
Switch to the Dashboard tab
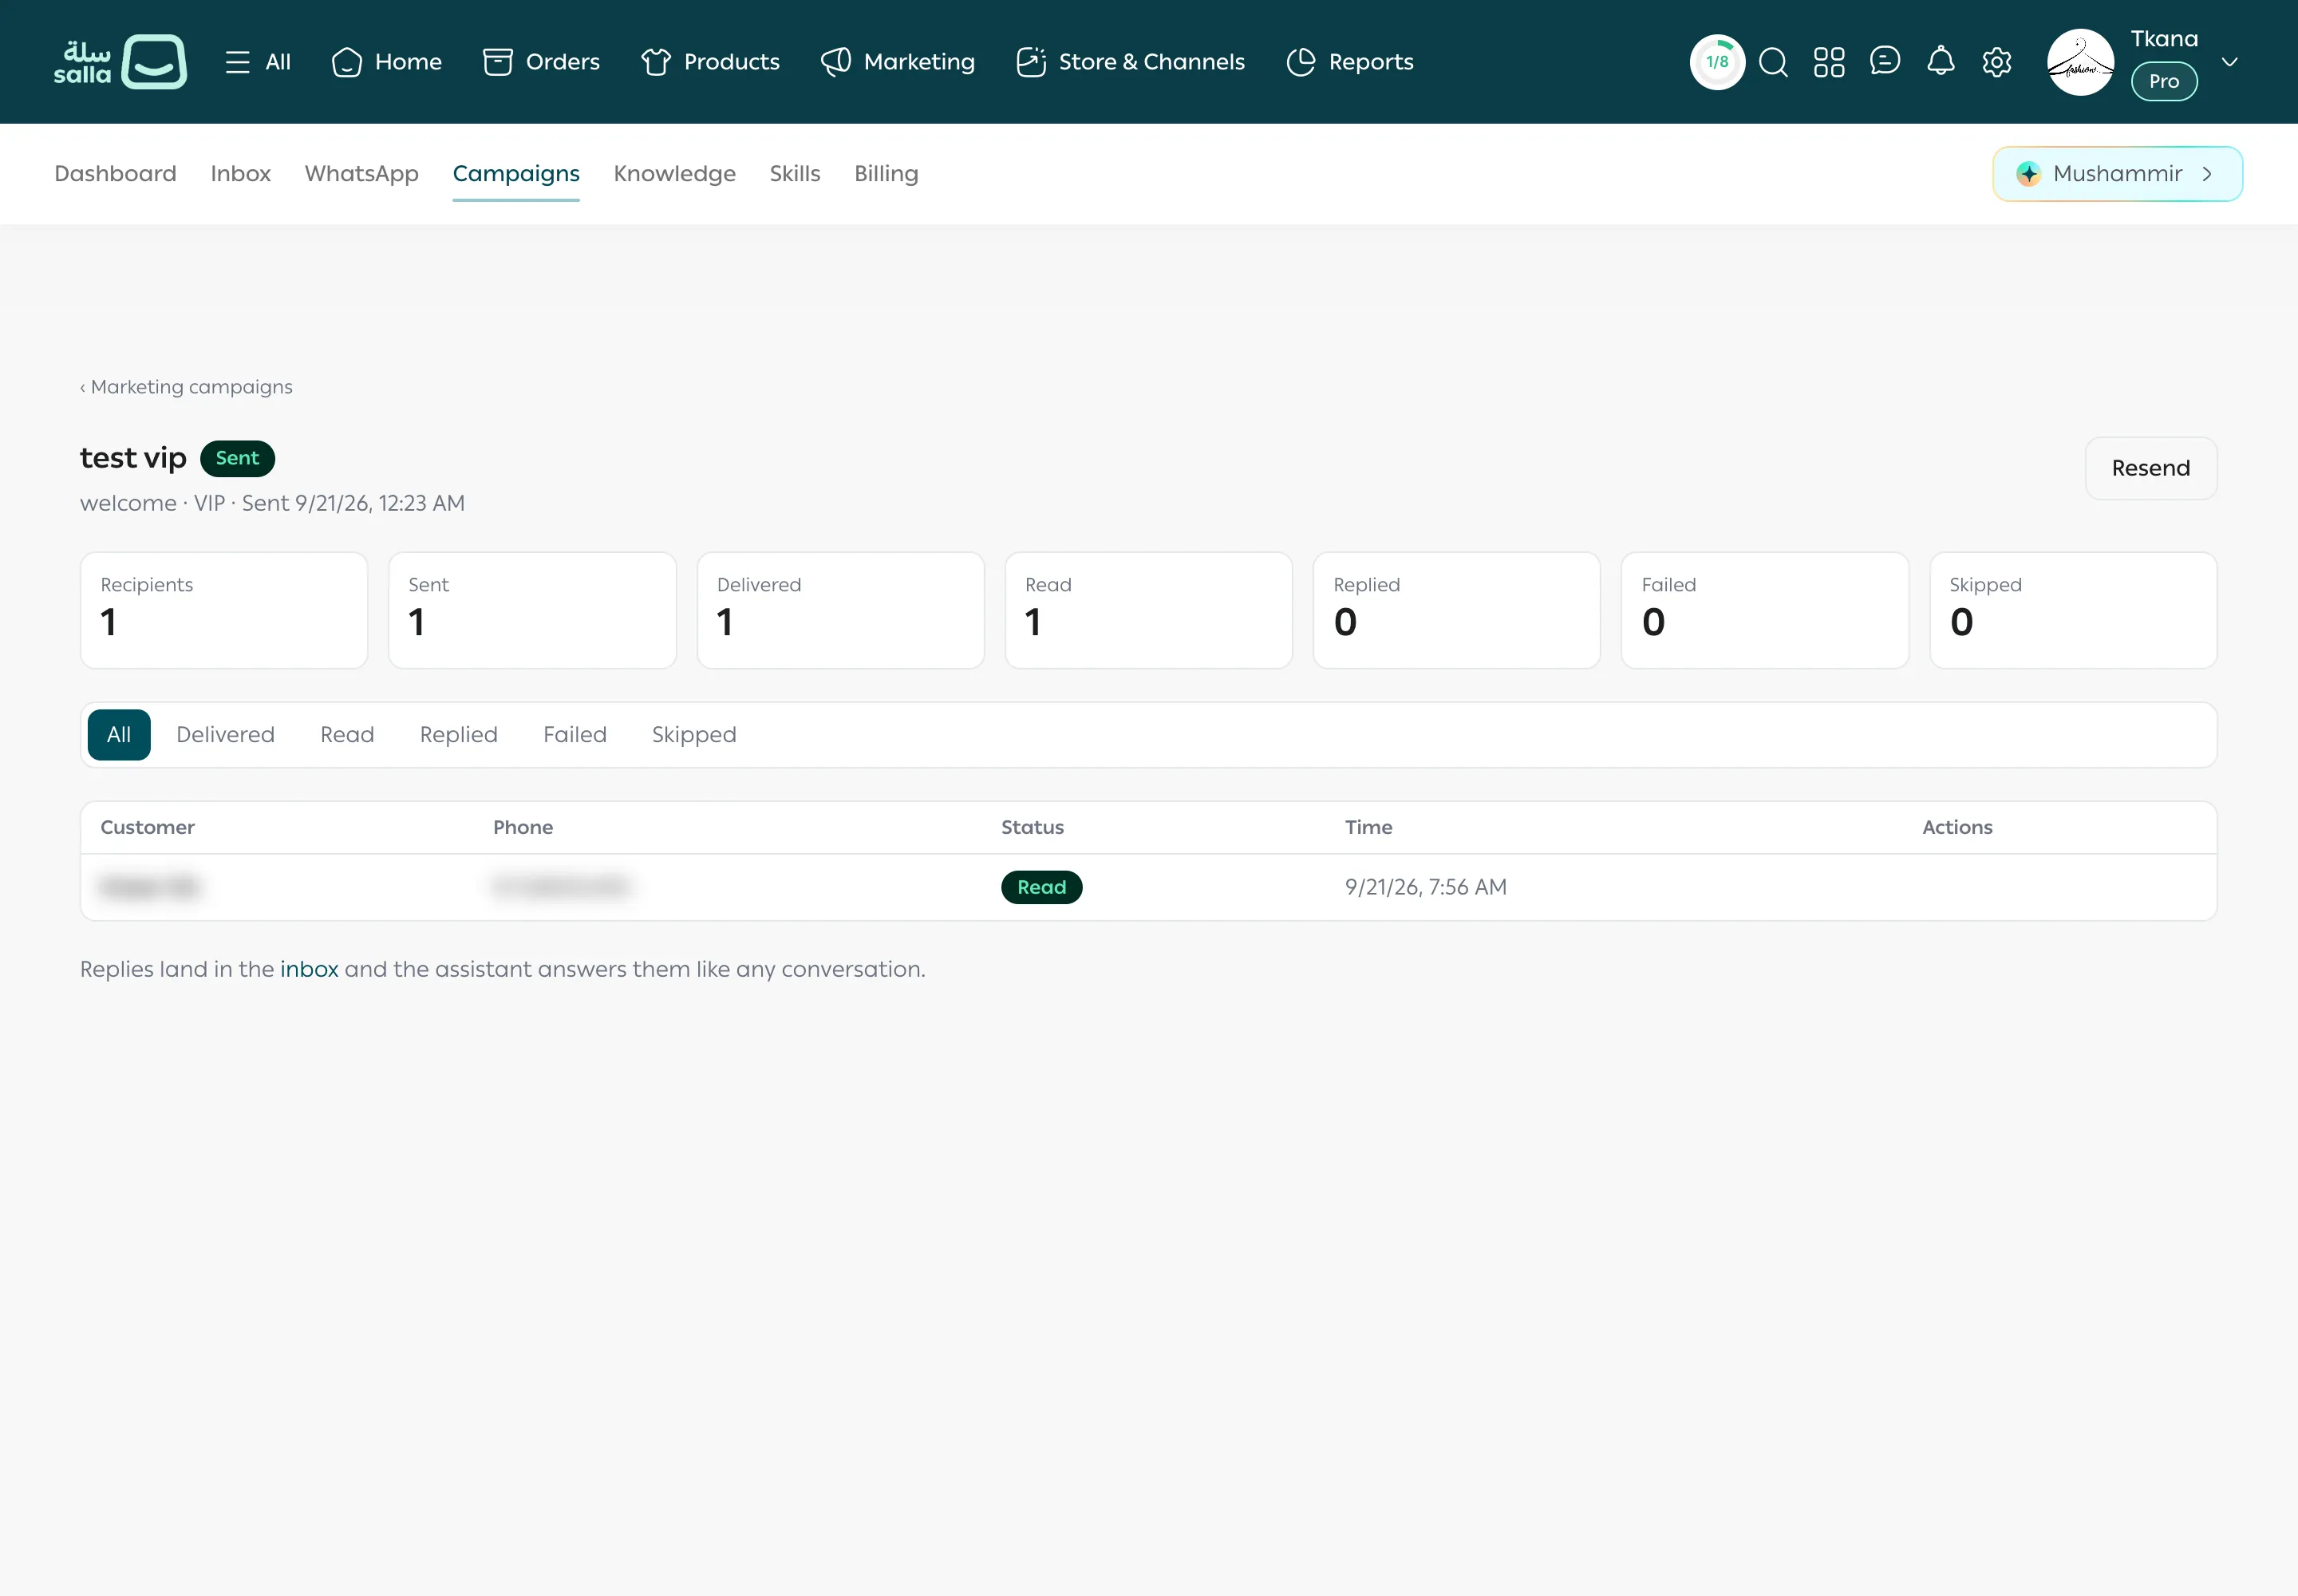(115, 173)
